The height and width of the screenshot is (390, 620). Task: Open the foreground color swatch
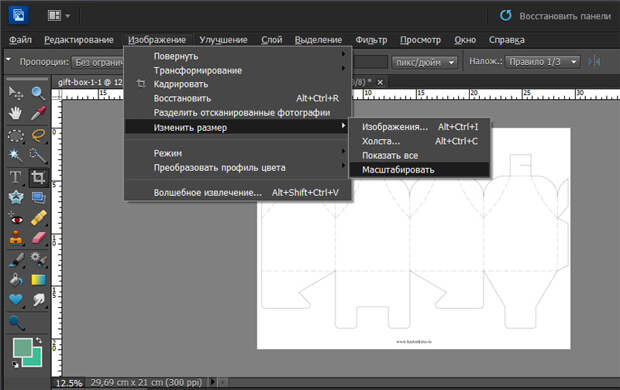click(x=22, y=347)
